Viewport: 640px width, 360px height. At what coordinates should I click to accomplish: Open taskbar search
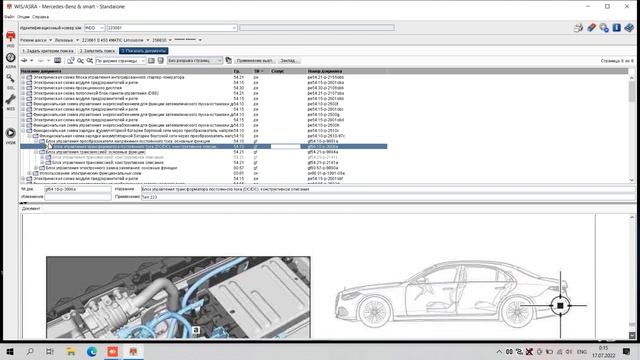click(30, 351)
